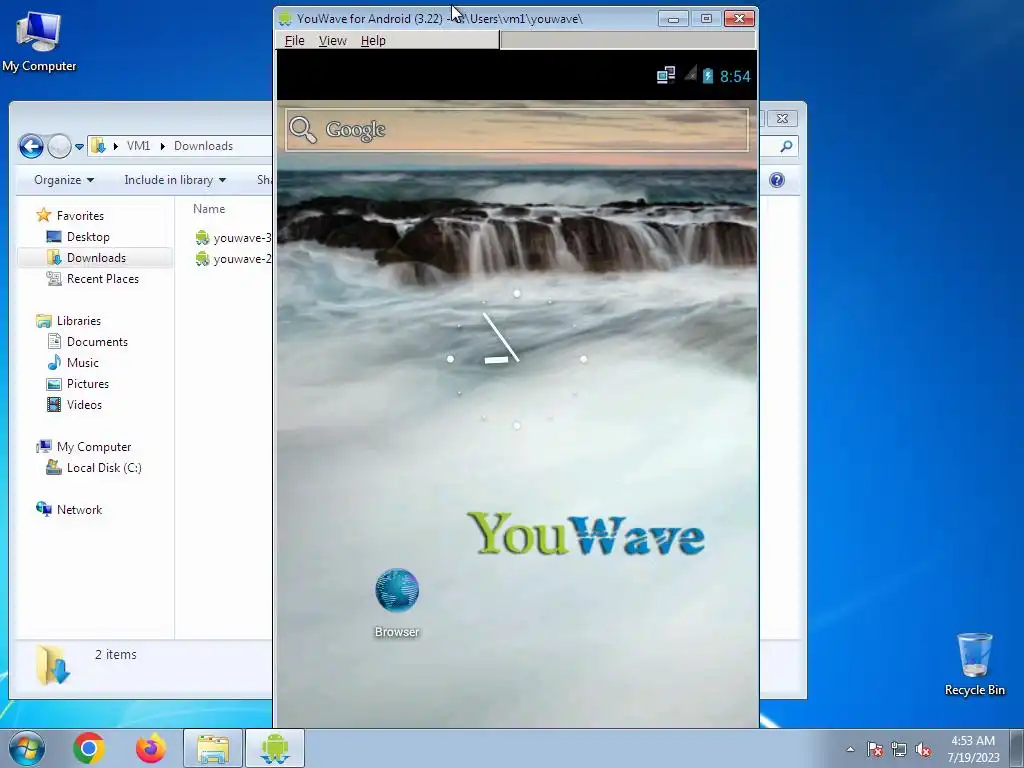This screenshot has height=768, width=1024.
Task: Click the Explorer search magnifier icon
Action: 786,146
